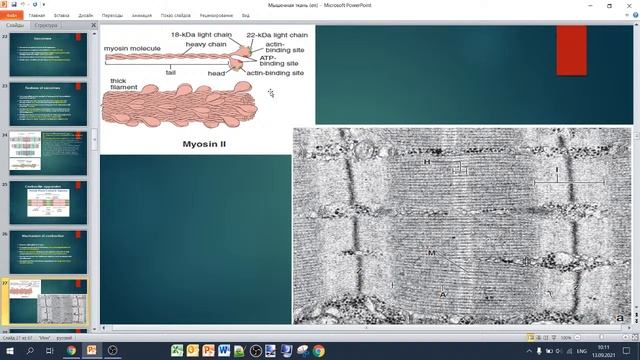Switch to the Вставка ribbon tab

pos(62,15)
